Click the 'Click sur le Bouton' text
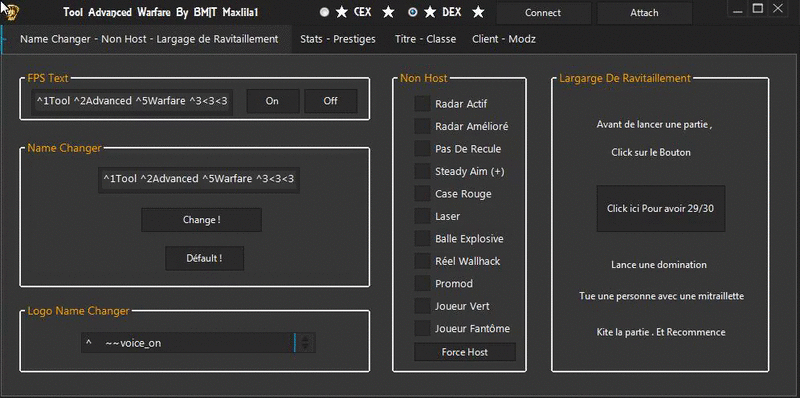The height and width of the screenshot is (398, 800). (651, 152)
